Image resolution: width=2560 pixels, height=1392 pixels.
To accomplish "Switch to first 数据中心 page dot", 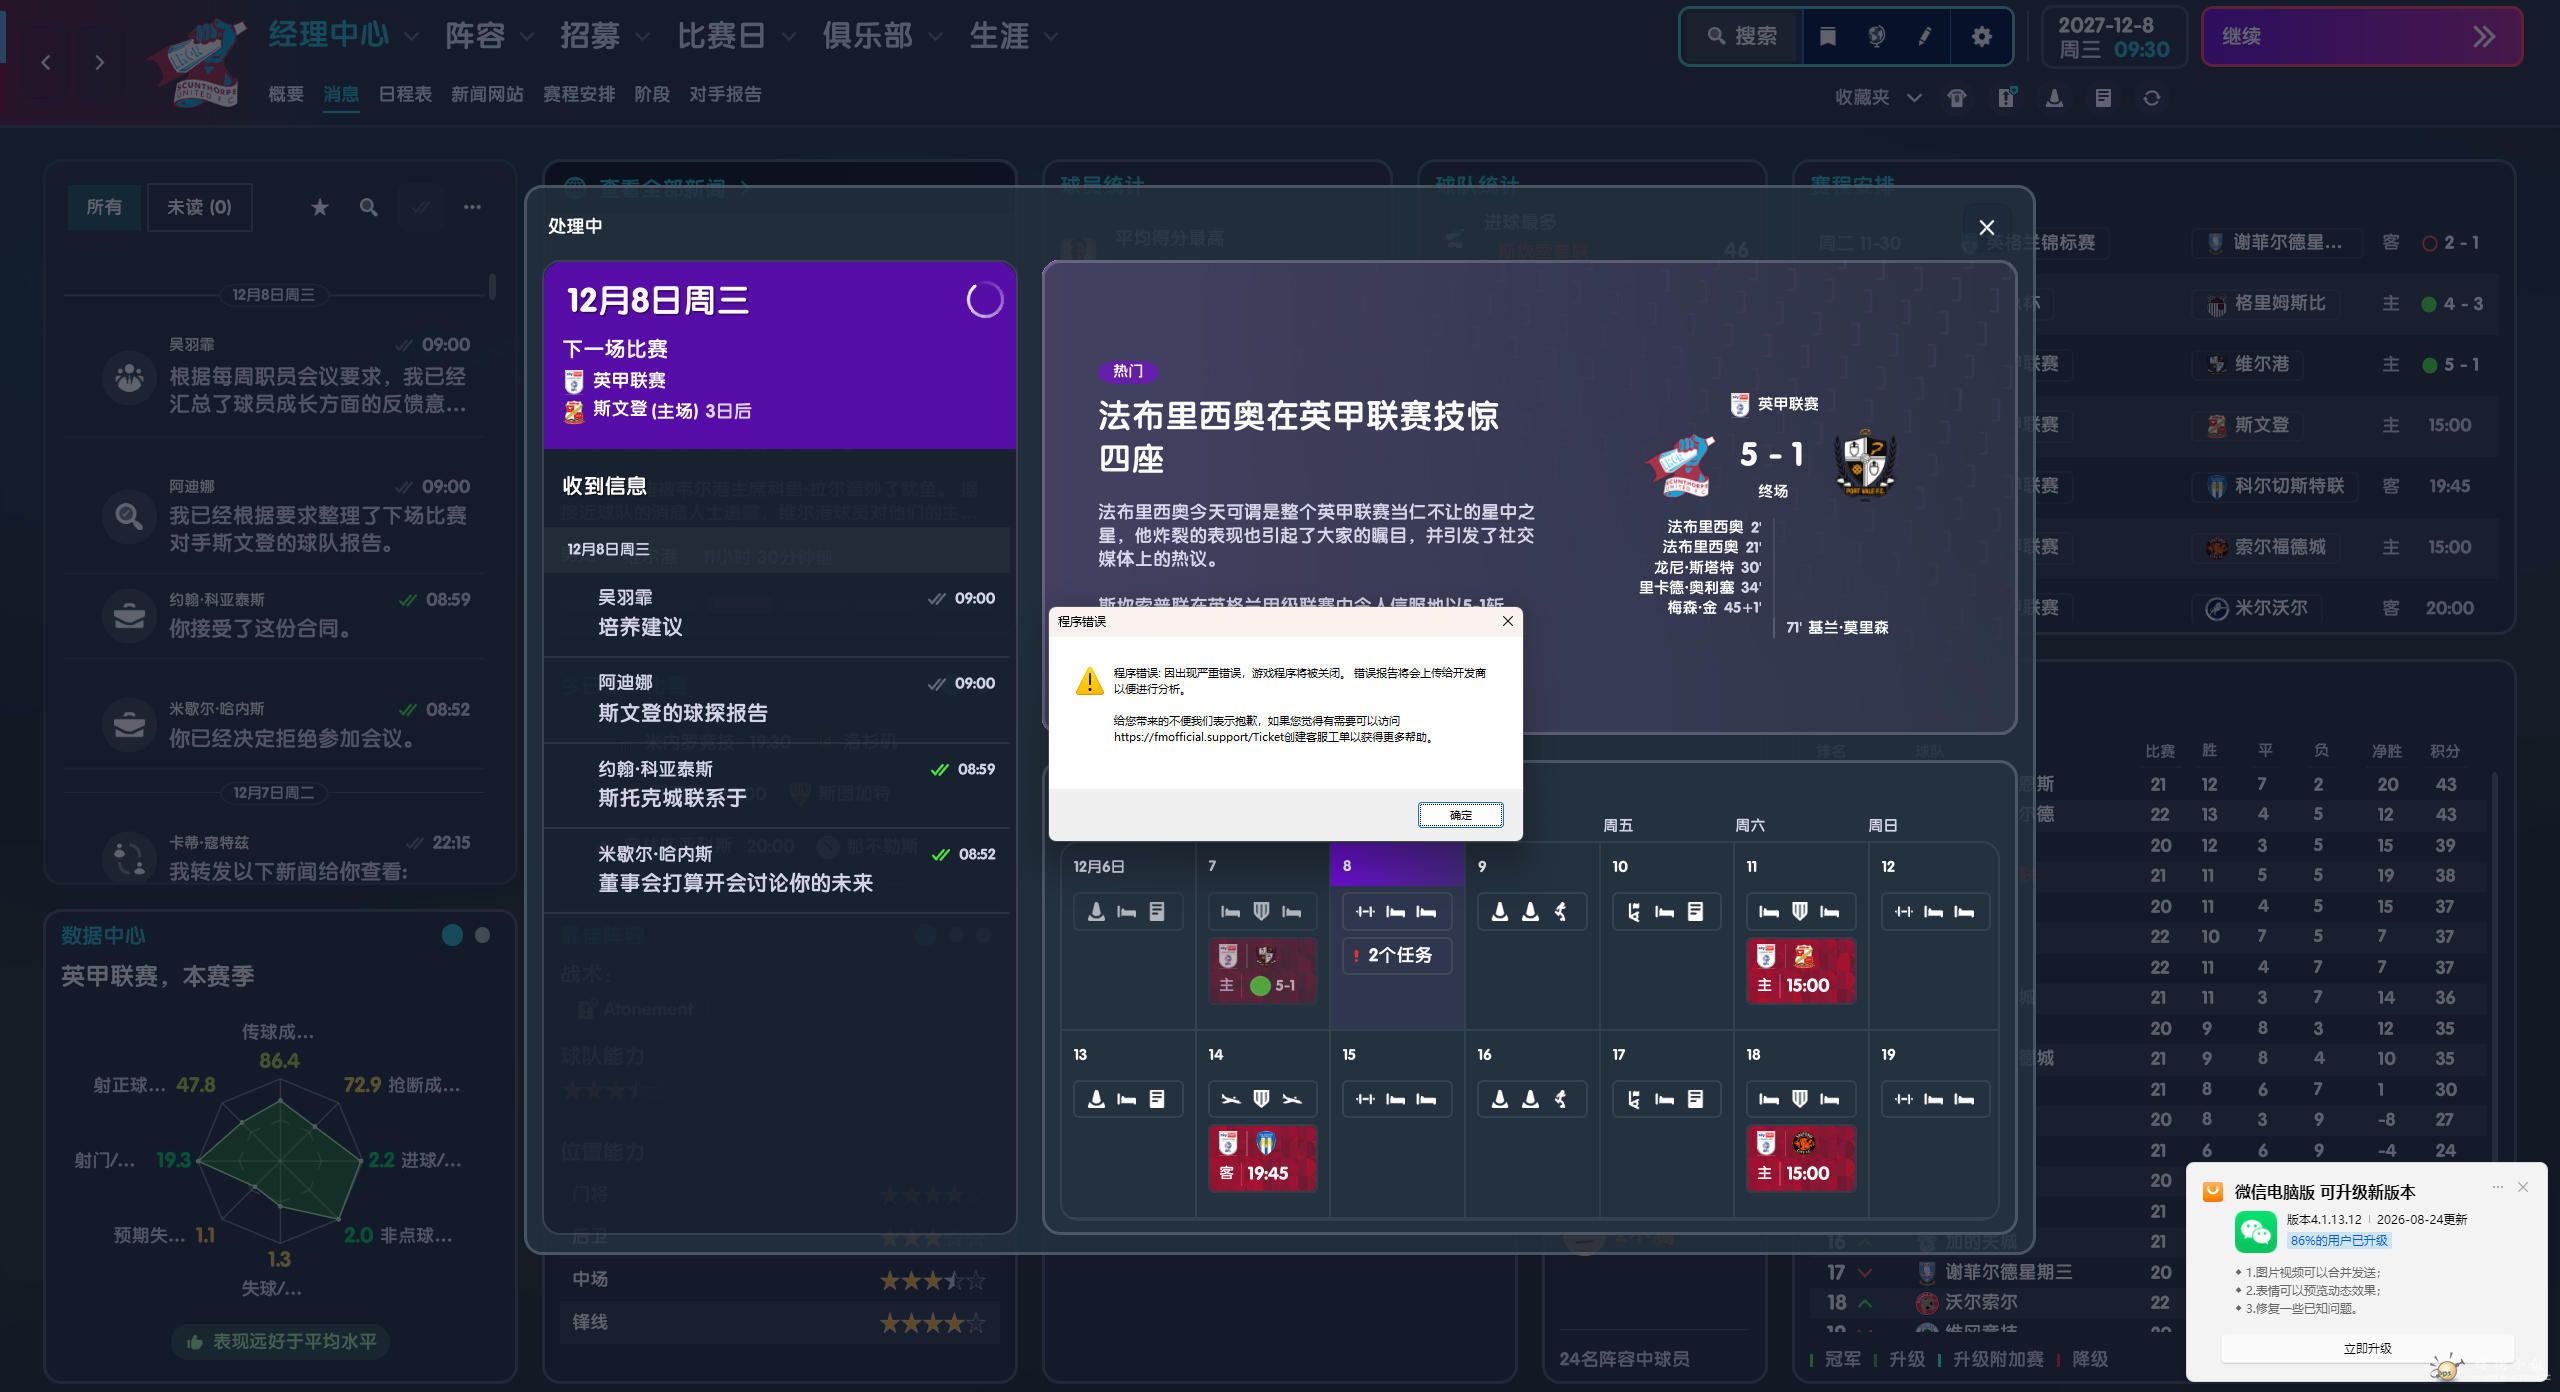I will coord(452,935).
